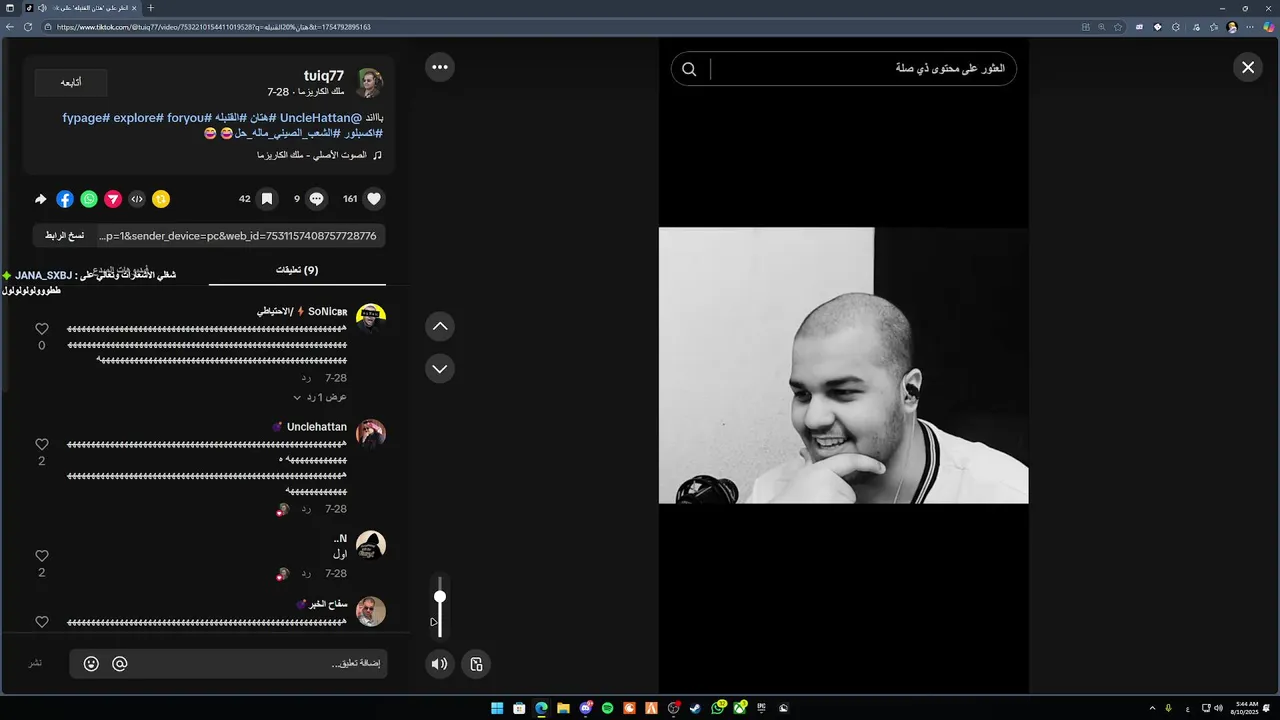The width and height of the screenshot is (1280, 720).
Task: Open File Explorer from the taskbar
Action: point(563,708)
